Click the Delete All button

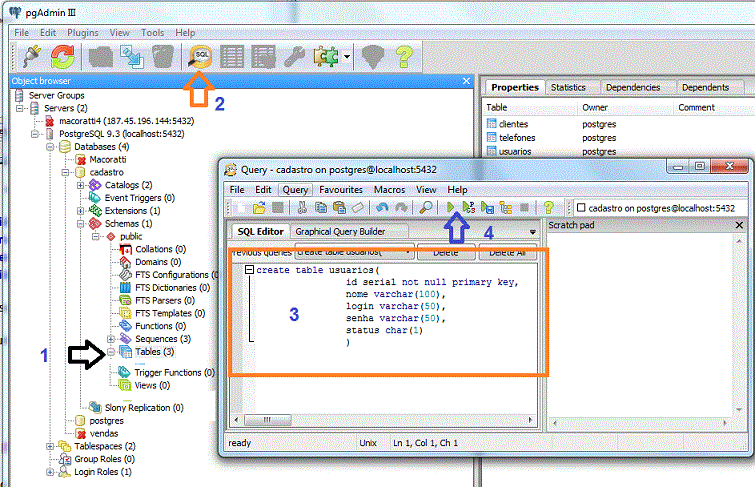(507, 252)
